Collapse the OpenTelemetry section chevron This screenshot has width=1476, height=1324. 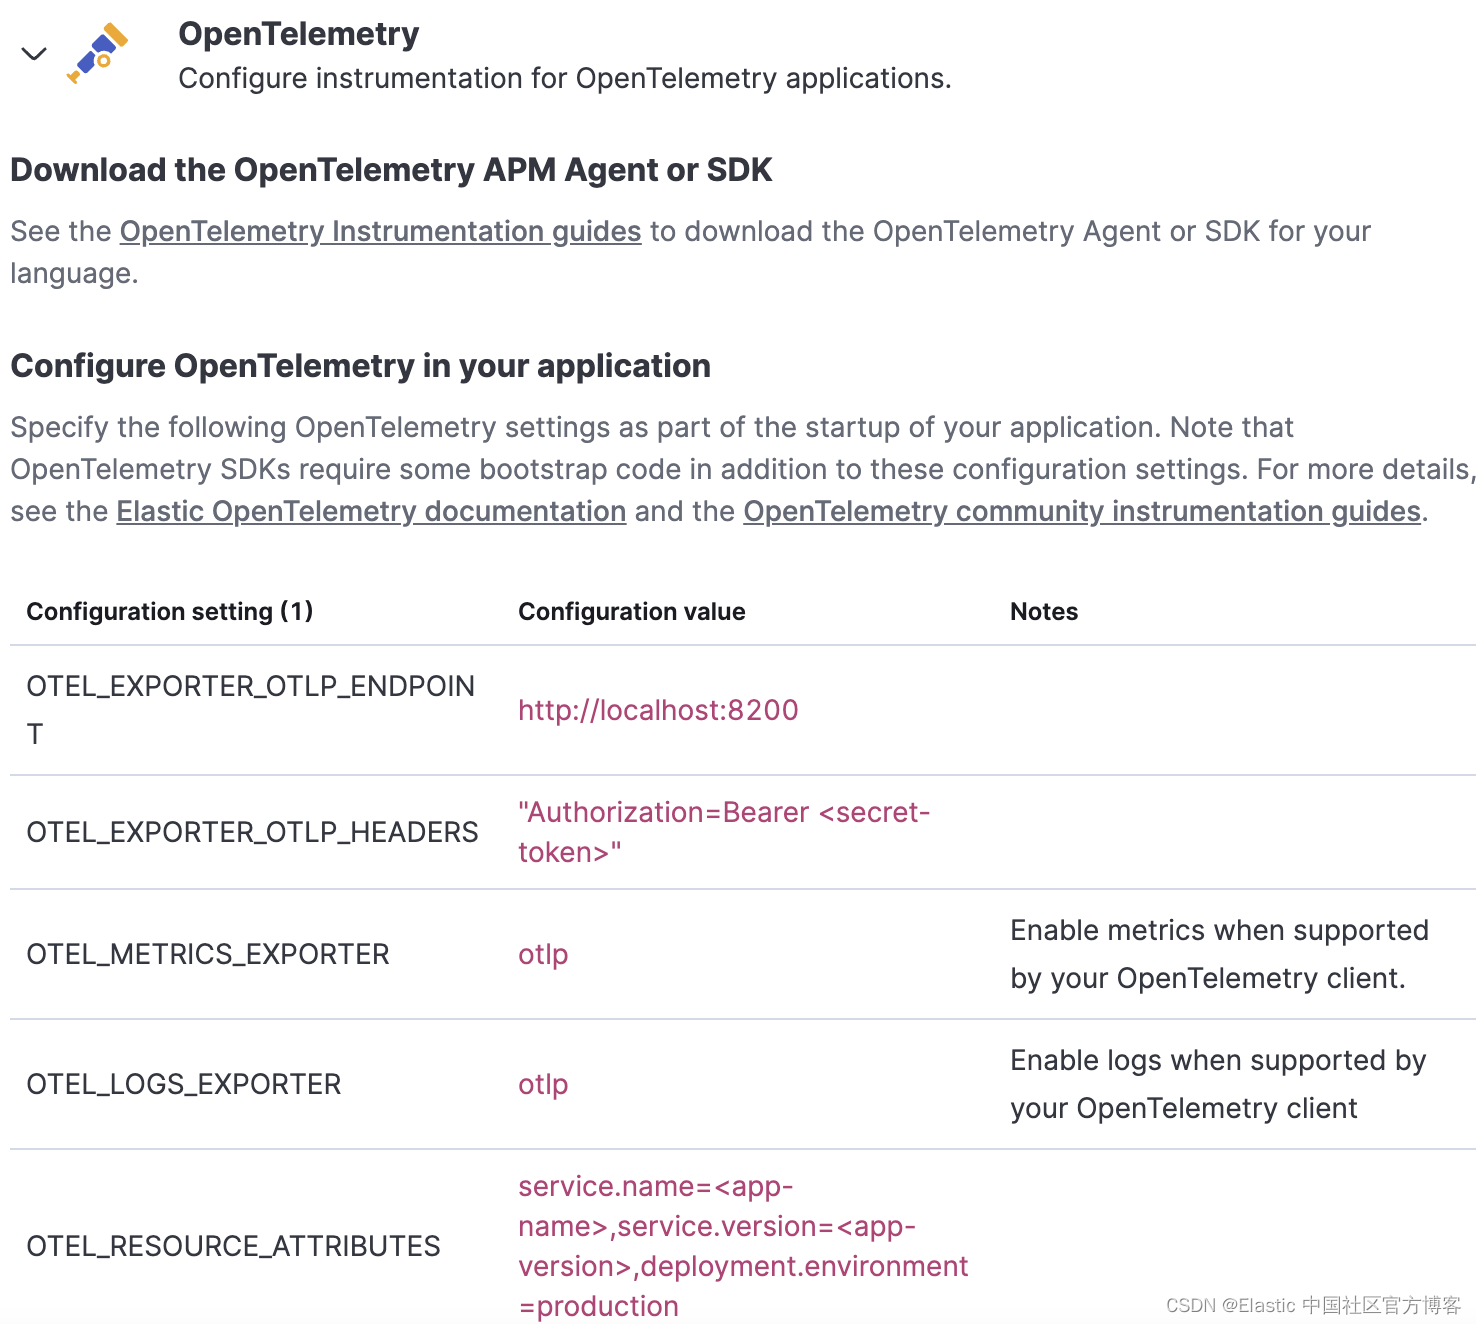34,53
